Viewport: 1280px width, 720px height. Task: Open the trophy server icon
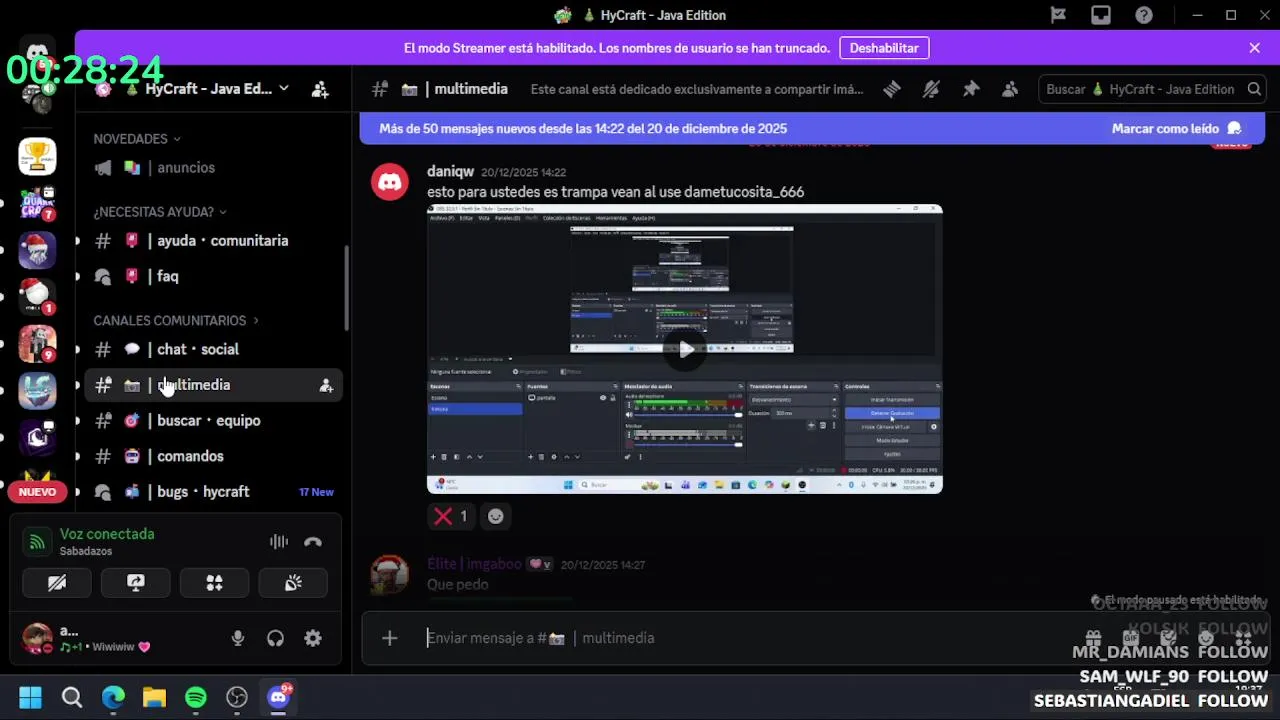[37, 156]
